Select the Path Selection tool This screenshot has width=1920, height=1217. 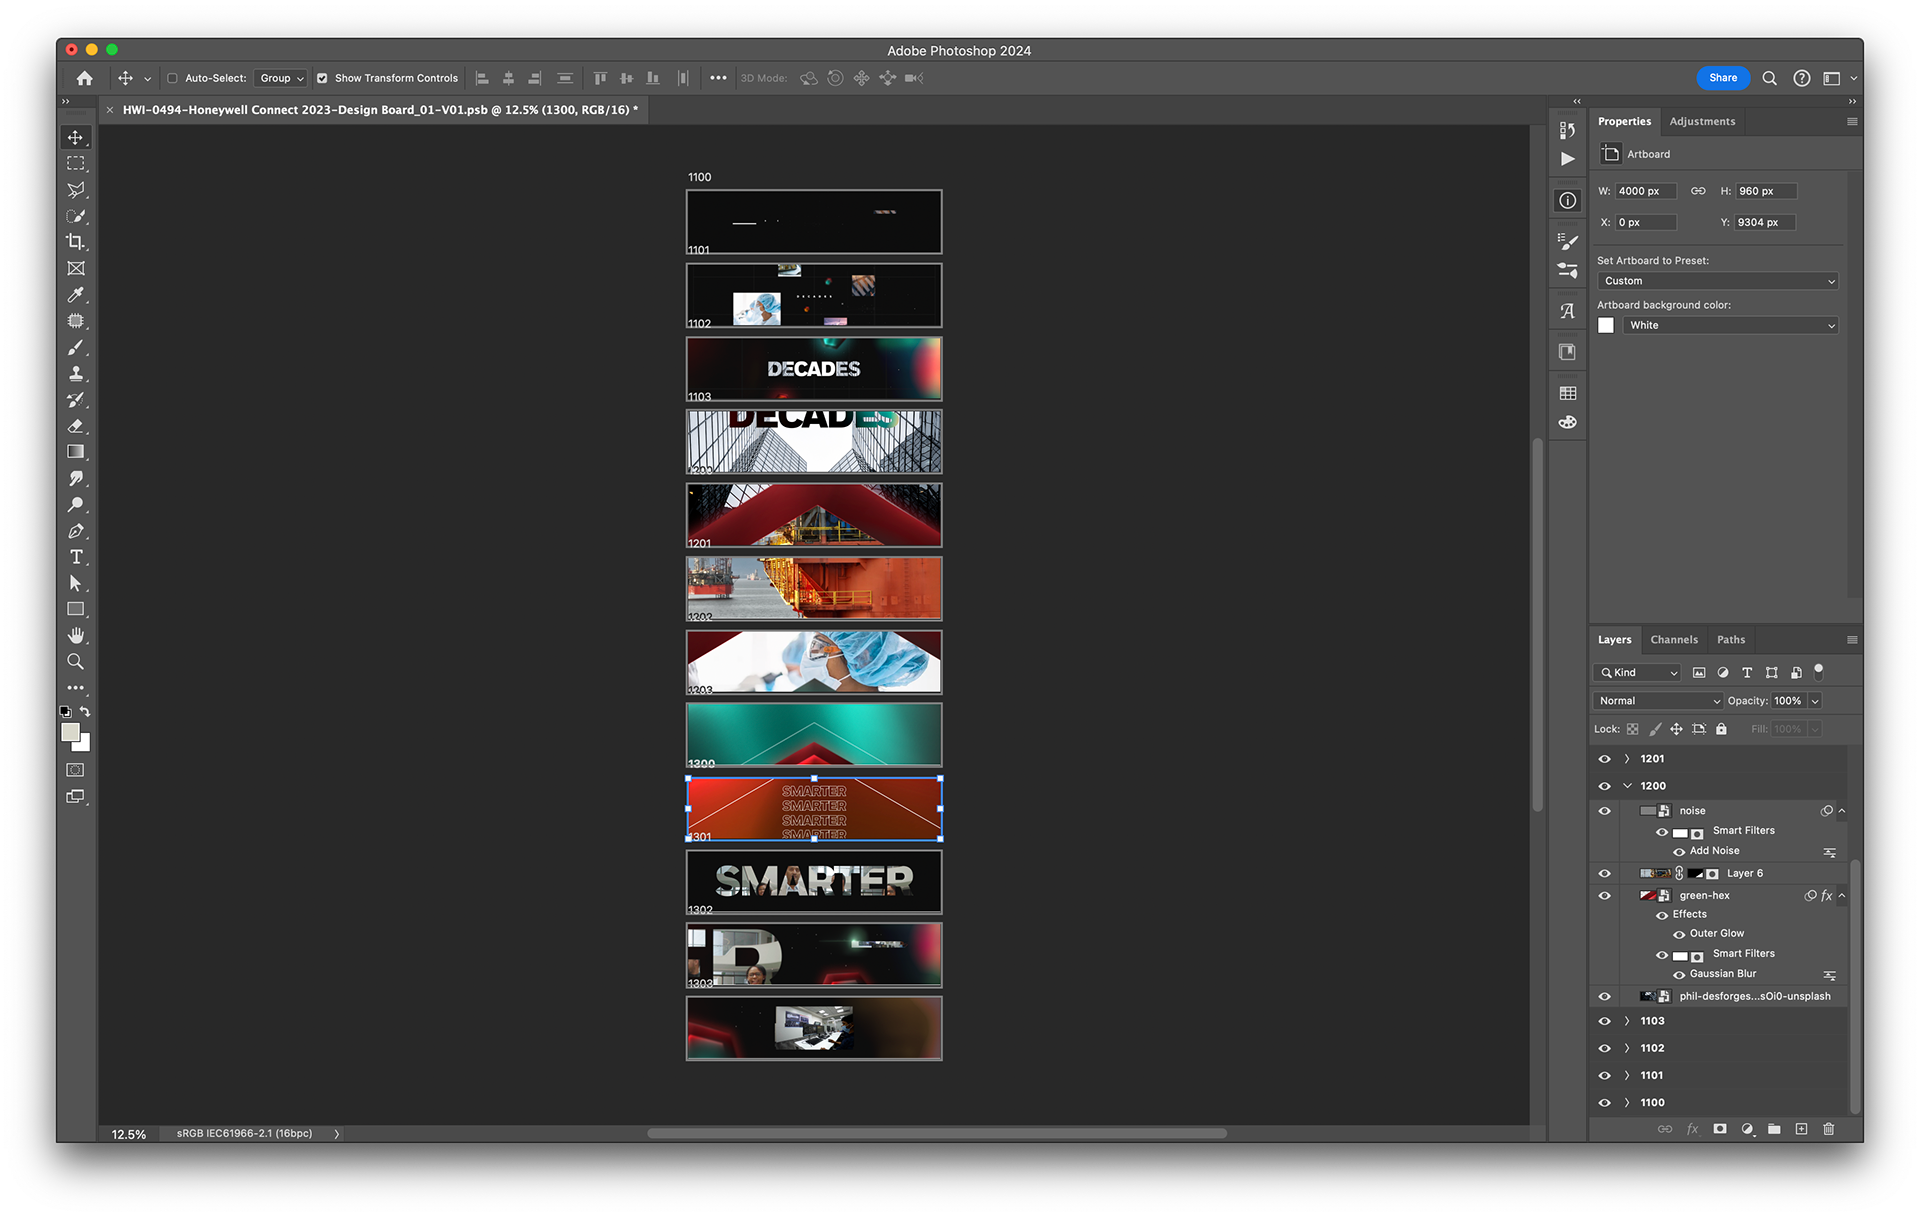[x=76, y=583]
